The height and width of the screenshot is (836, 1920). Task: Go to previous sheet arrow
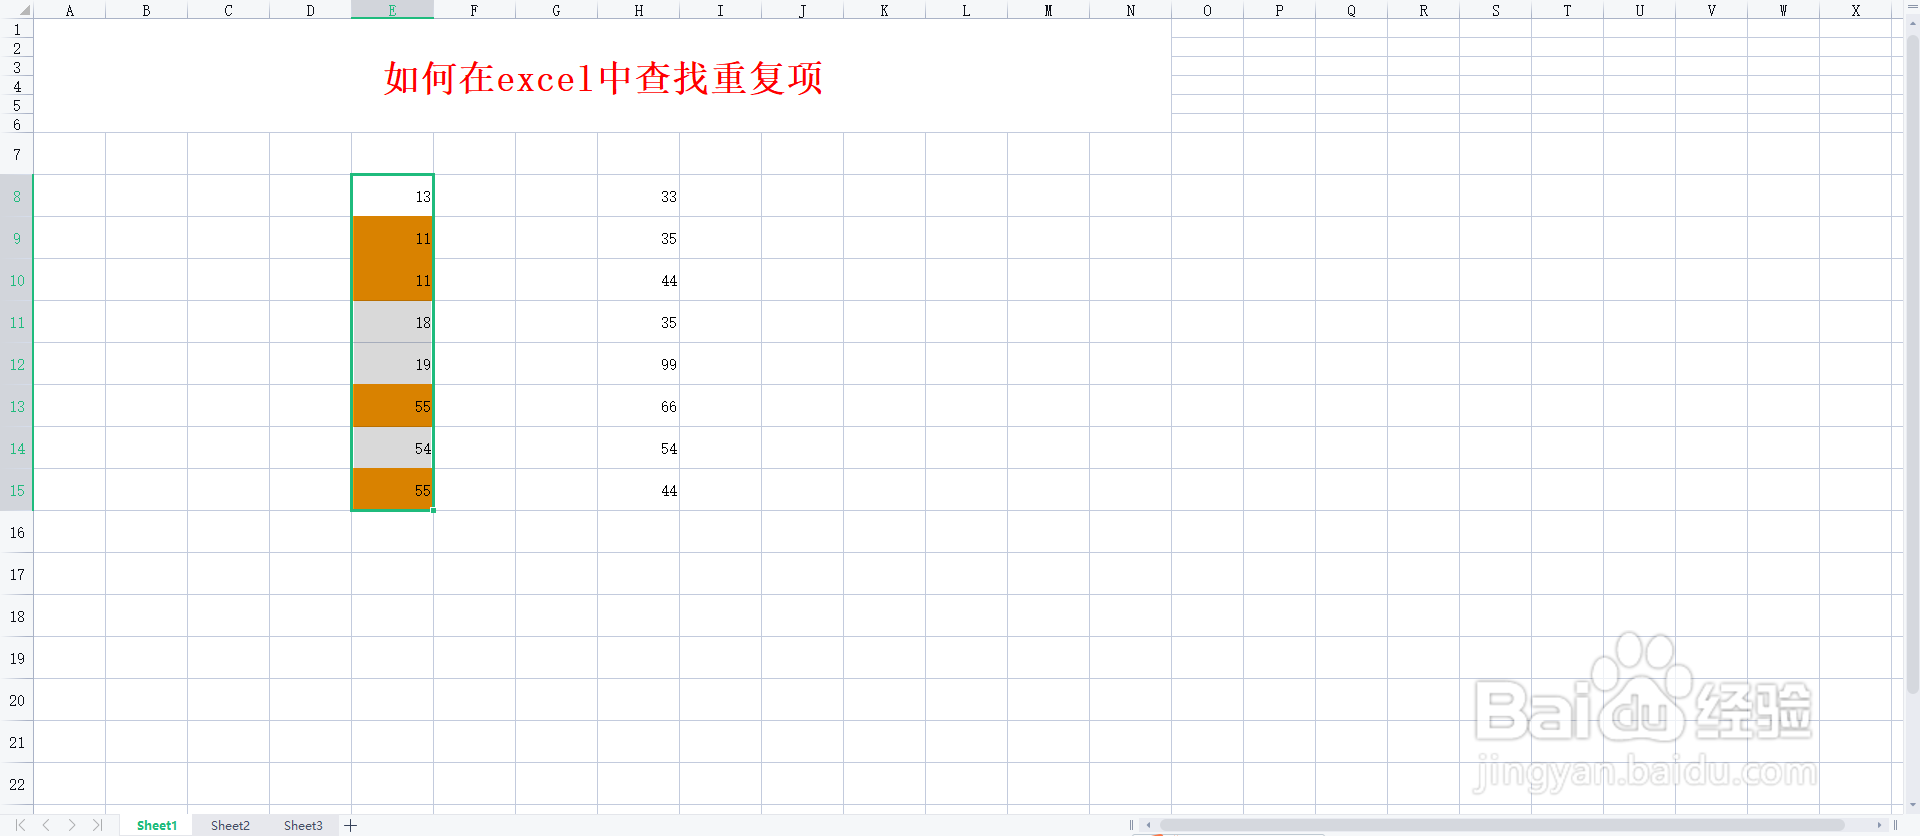click(46, 825)
